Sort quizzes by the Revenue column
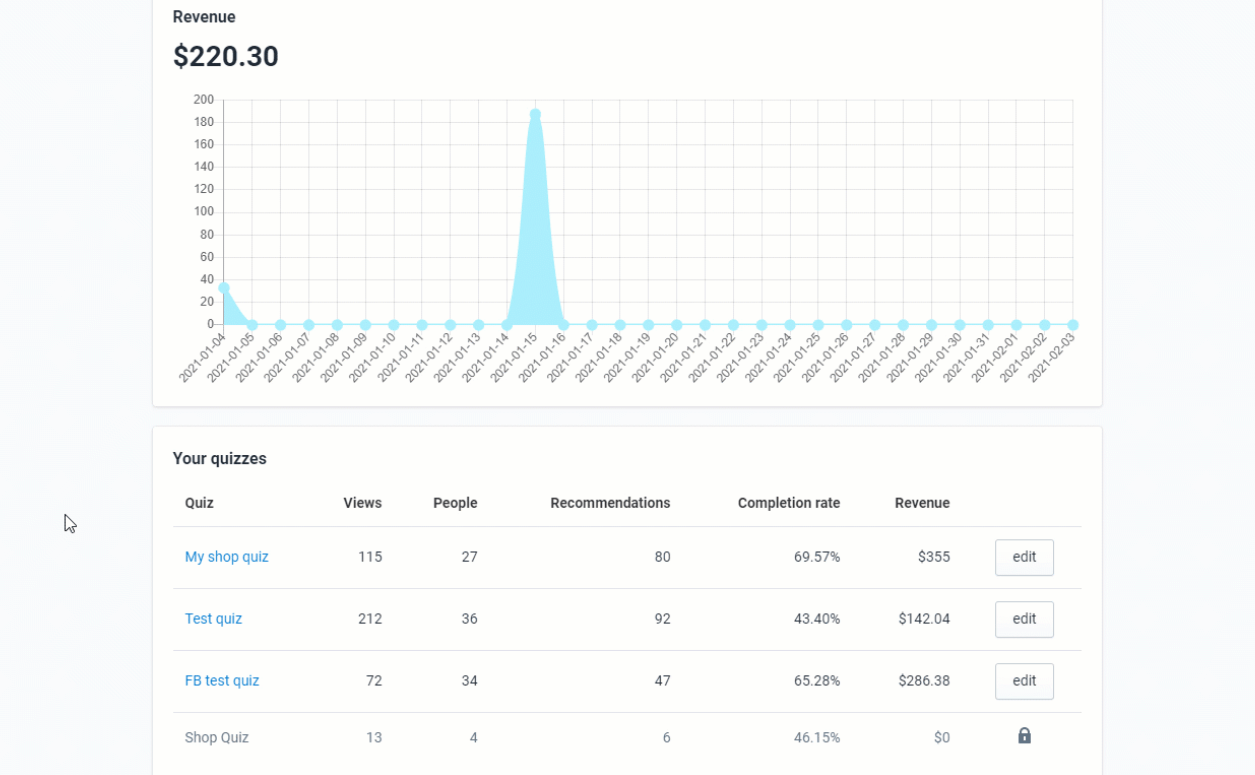Screen dimensions: 1255x775 point(921,503)
